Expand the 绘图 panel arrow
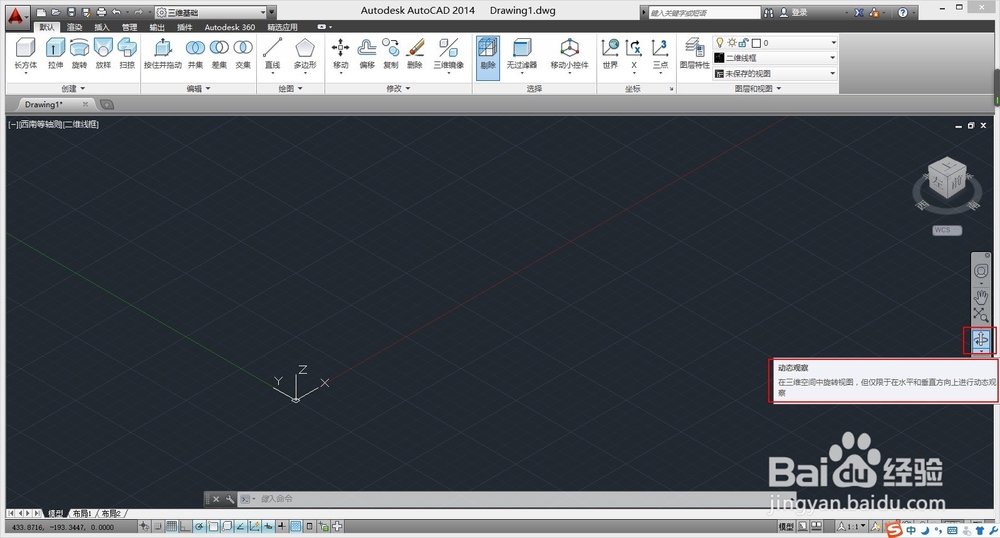 tap(300, 89)
